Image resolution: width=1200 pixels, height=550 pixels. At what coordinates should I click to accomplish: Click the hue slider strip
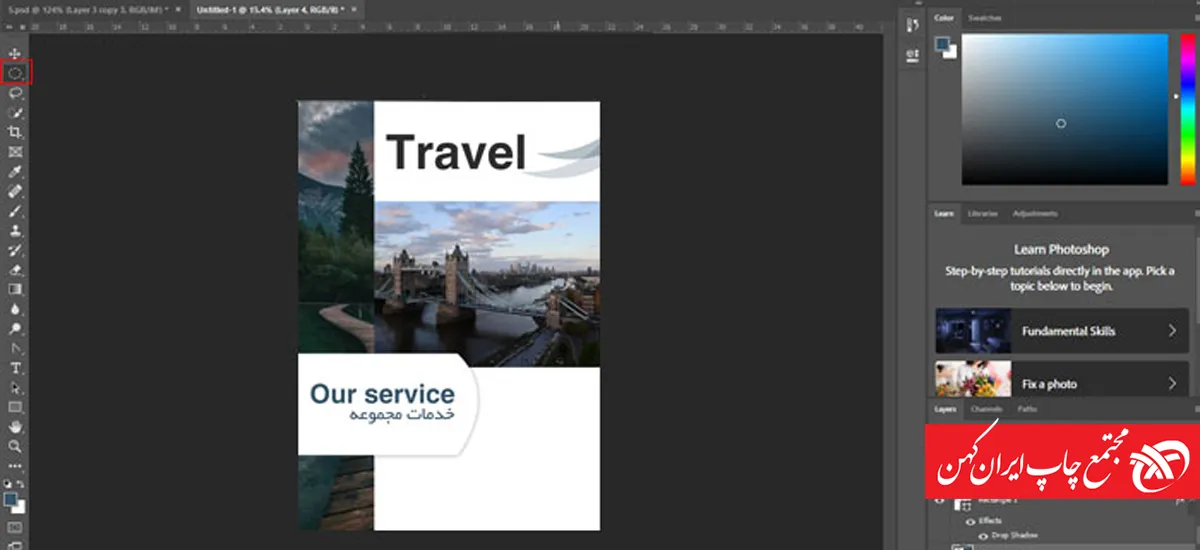click(x=1187, y=109)
